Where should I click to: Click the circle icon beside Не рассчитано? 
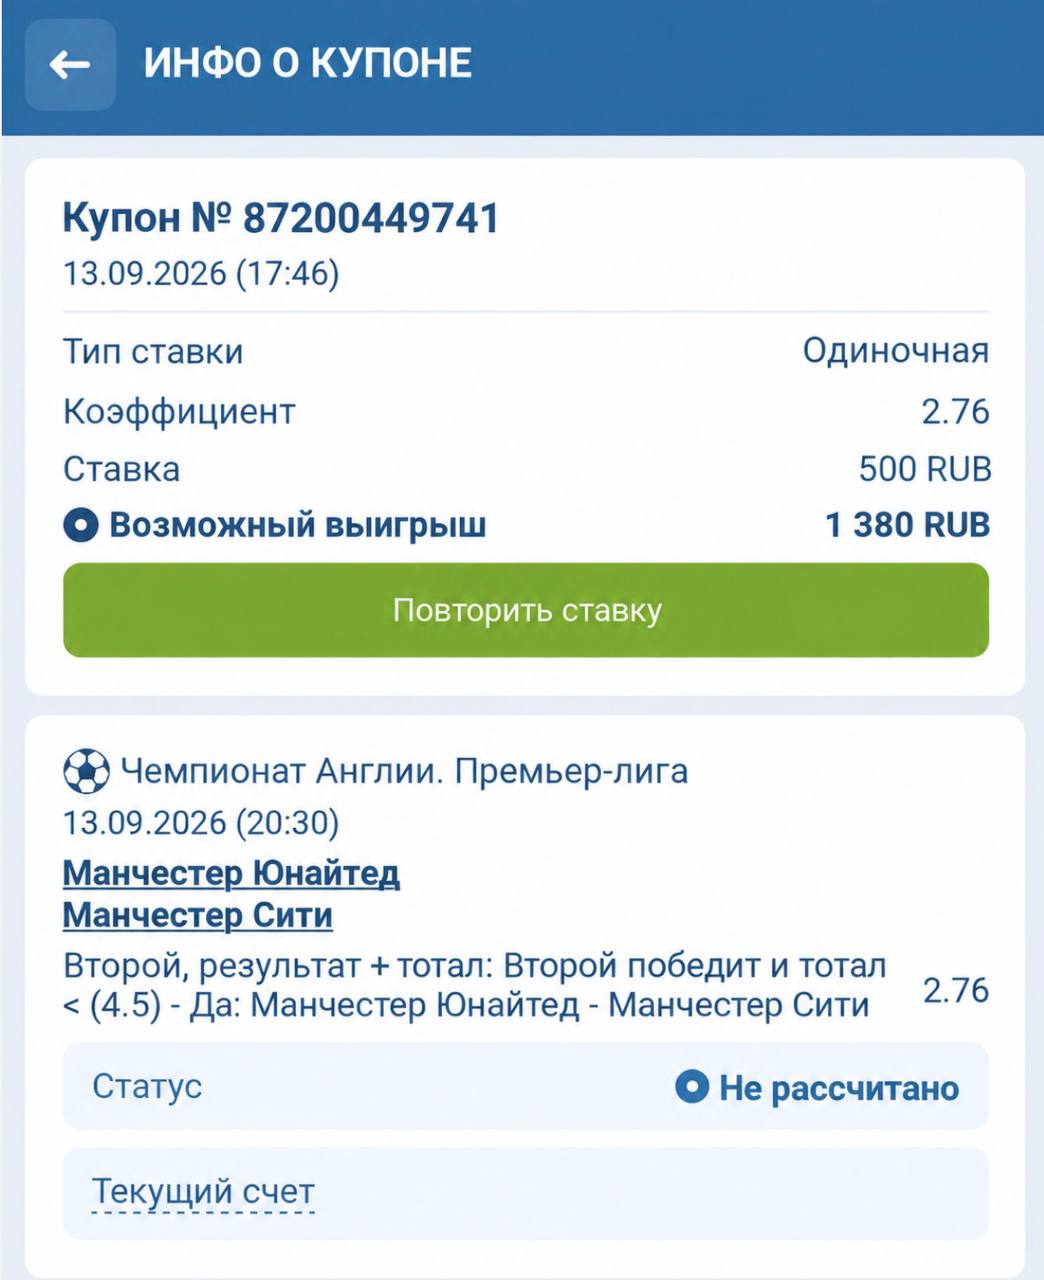pos(692,1086)
